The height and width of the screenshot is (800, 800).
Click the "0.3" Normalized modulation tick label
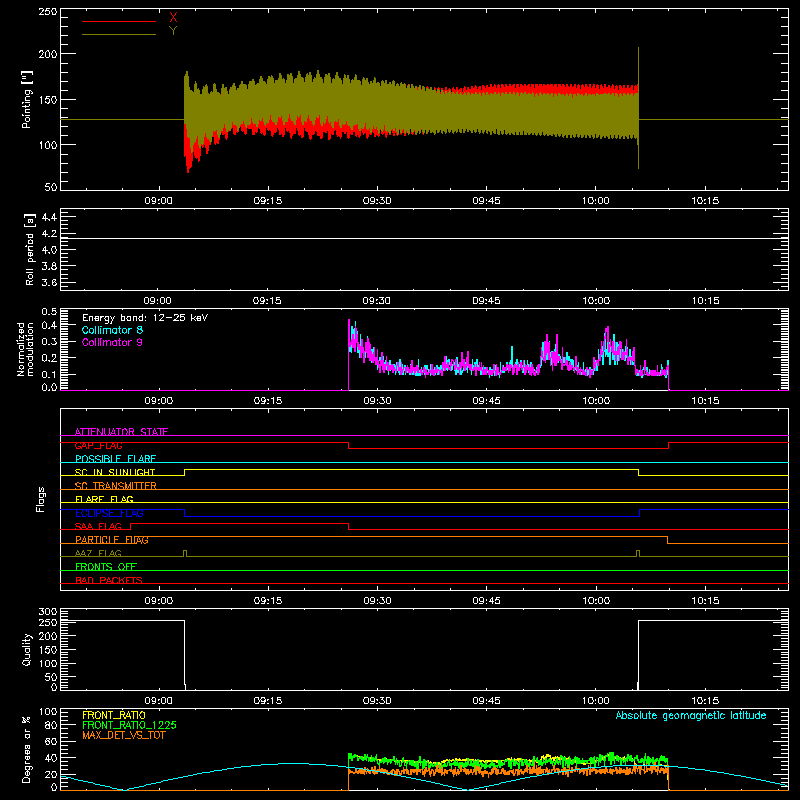[49, 342]
